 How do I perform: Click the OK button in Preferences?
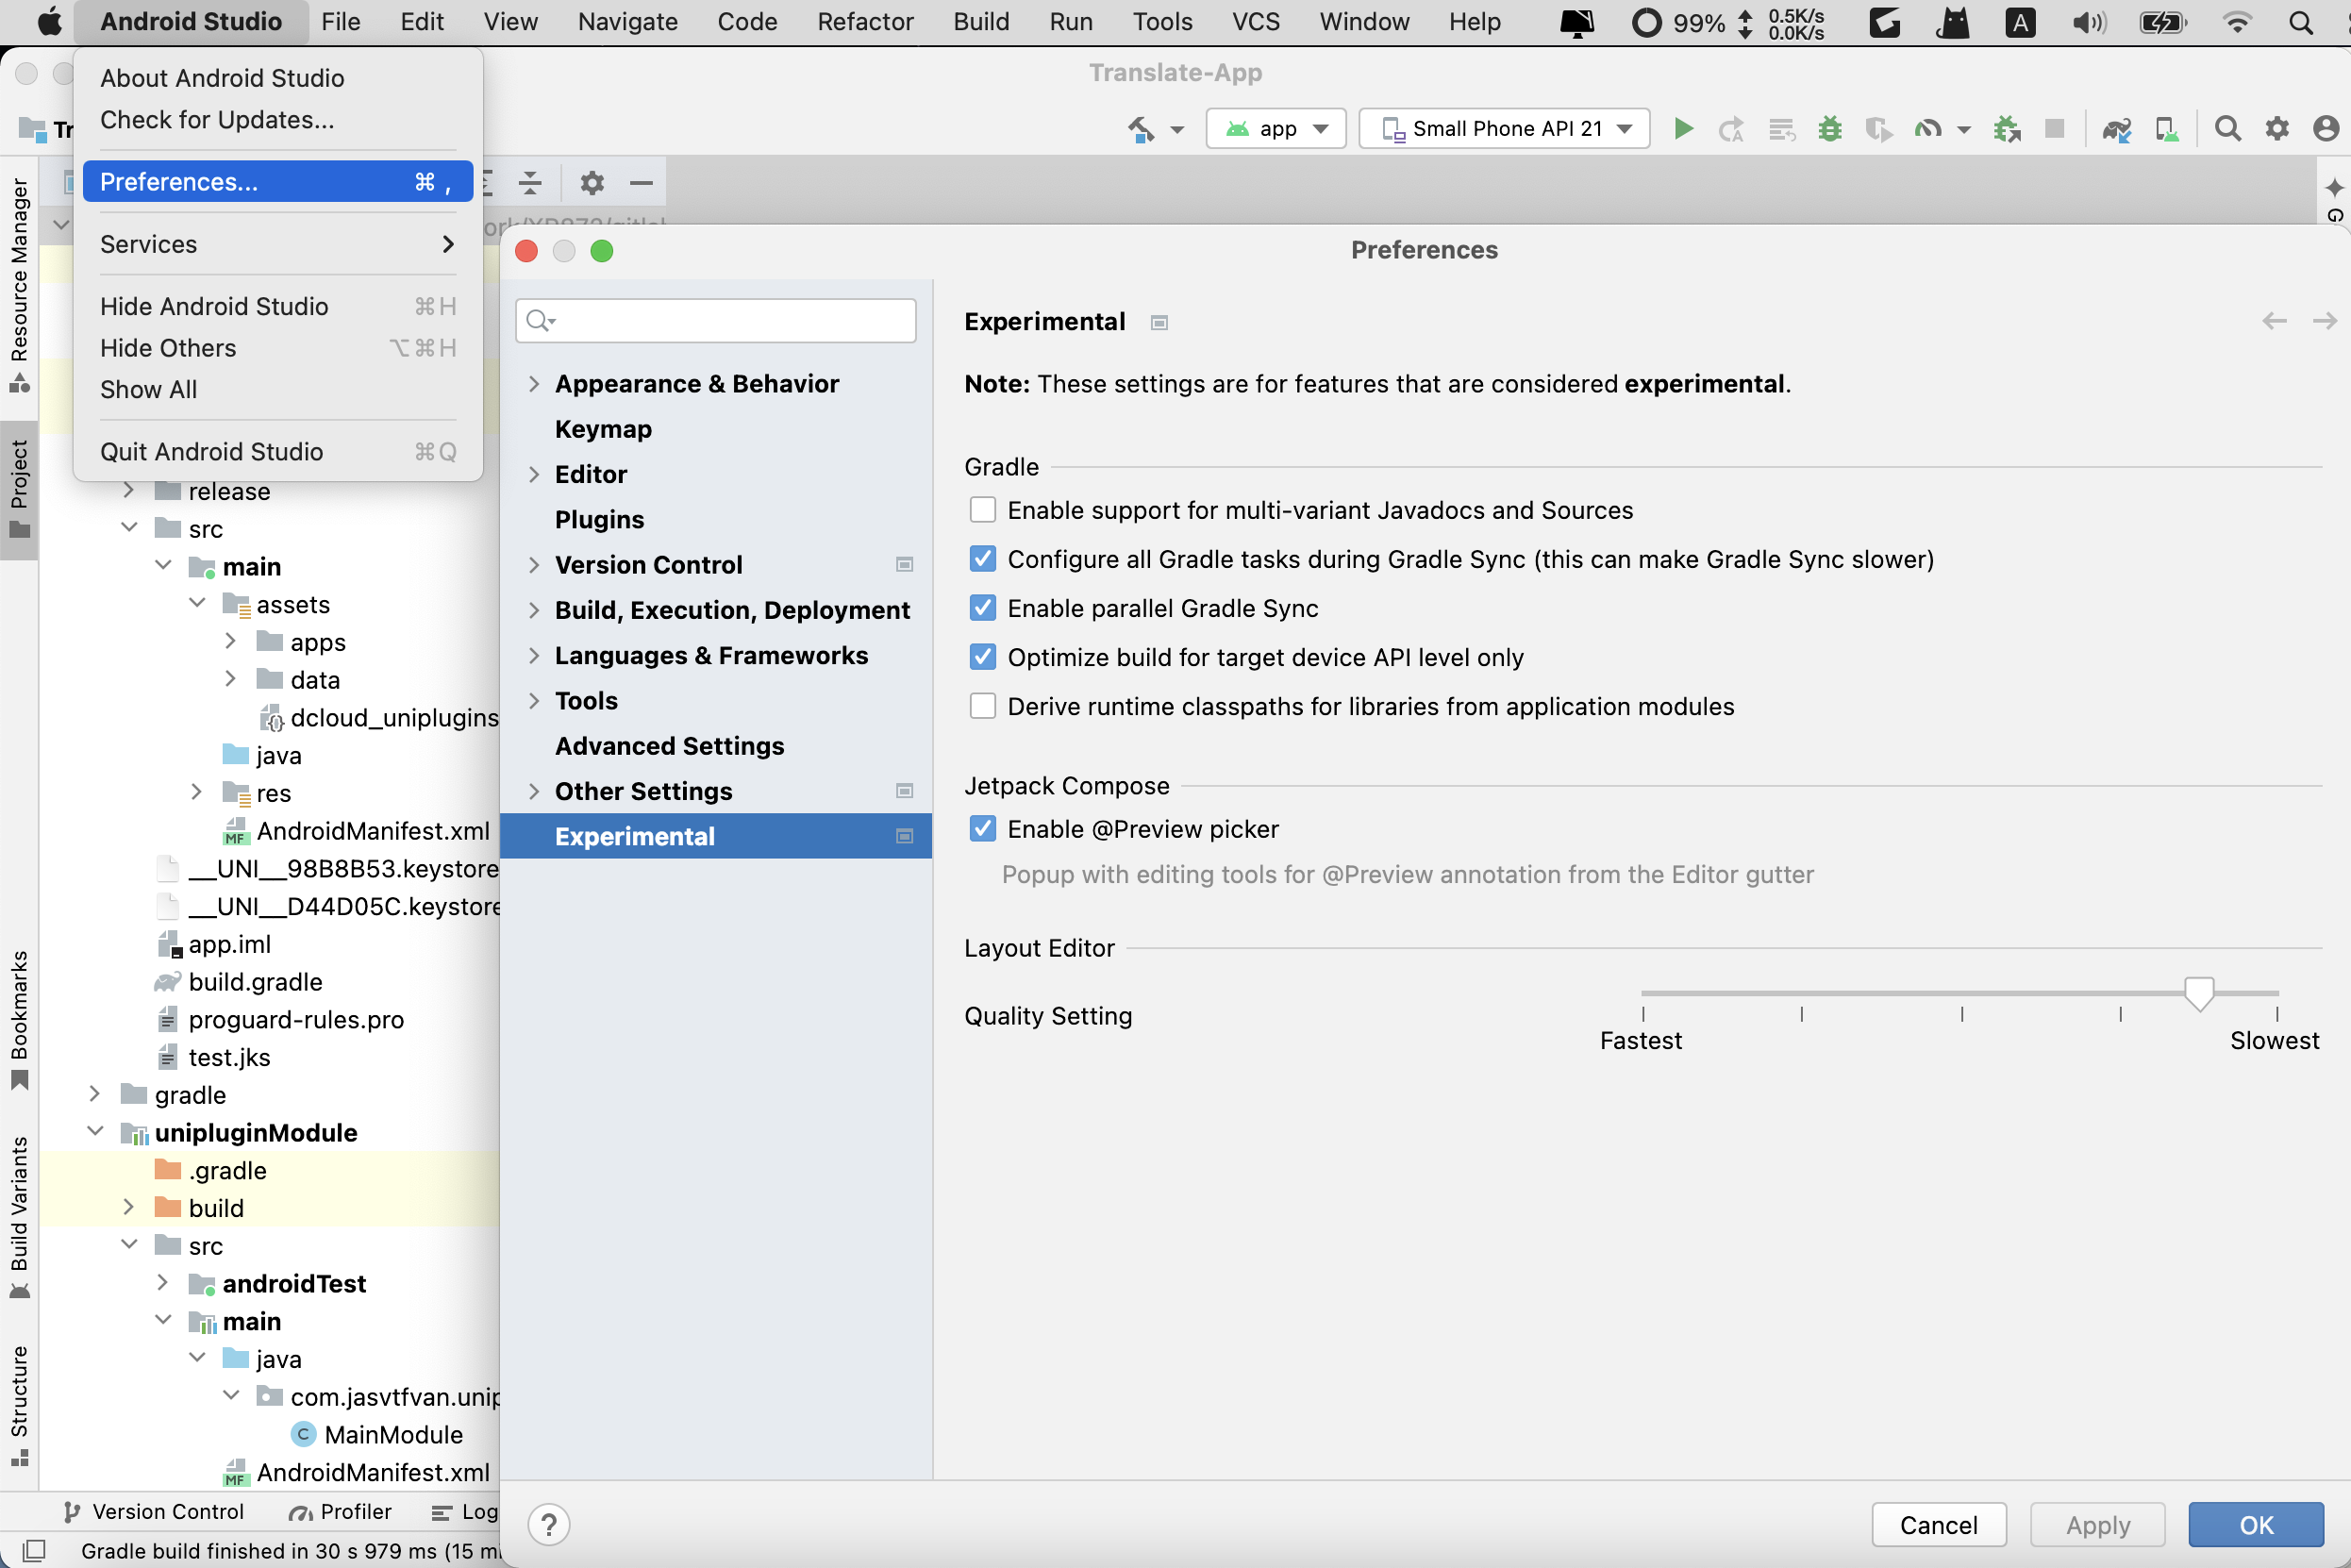[x=2255, y=1524]
